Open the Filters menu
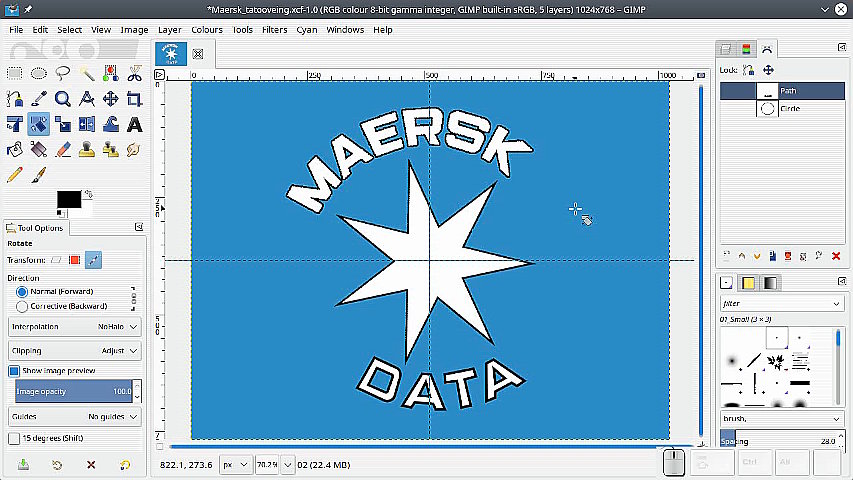Image resolution: width=853 pixels, height=480 pixels. click(x=274, y=30)
